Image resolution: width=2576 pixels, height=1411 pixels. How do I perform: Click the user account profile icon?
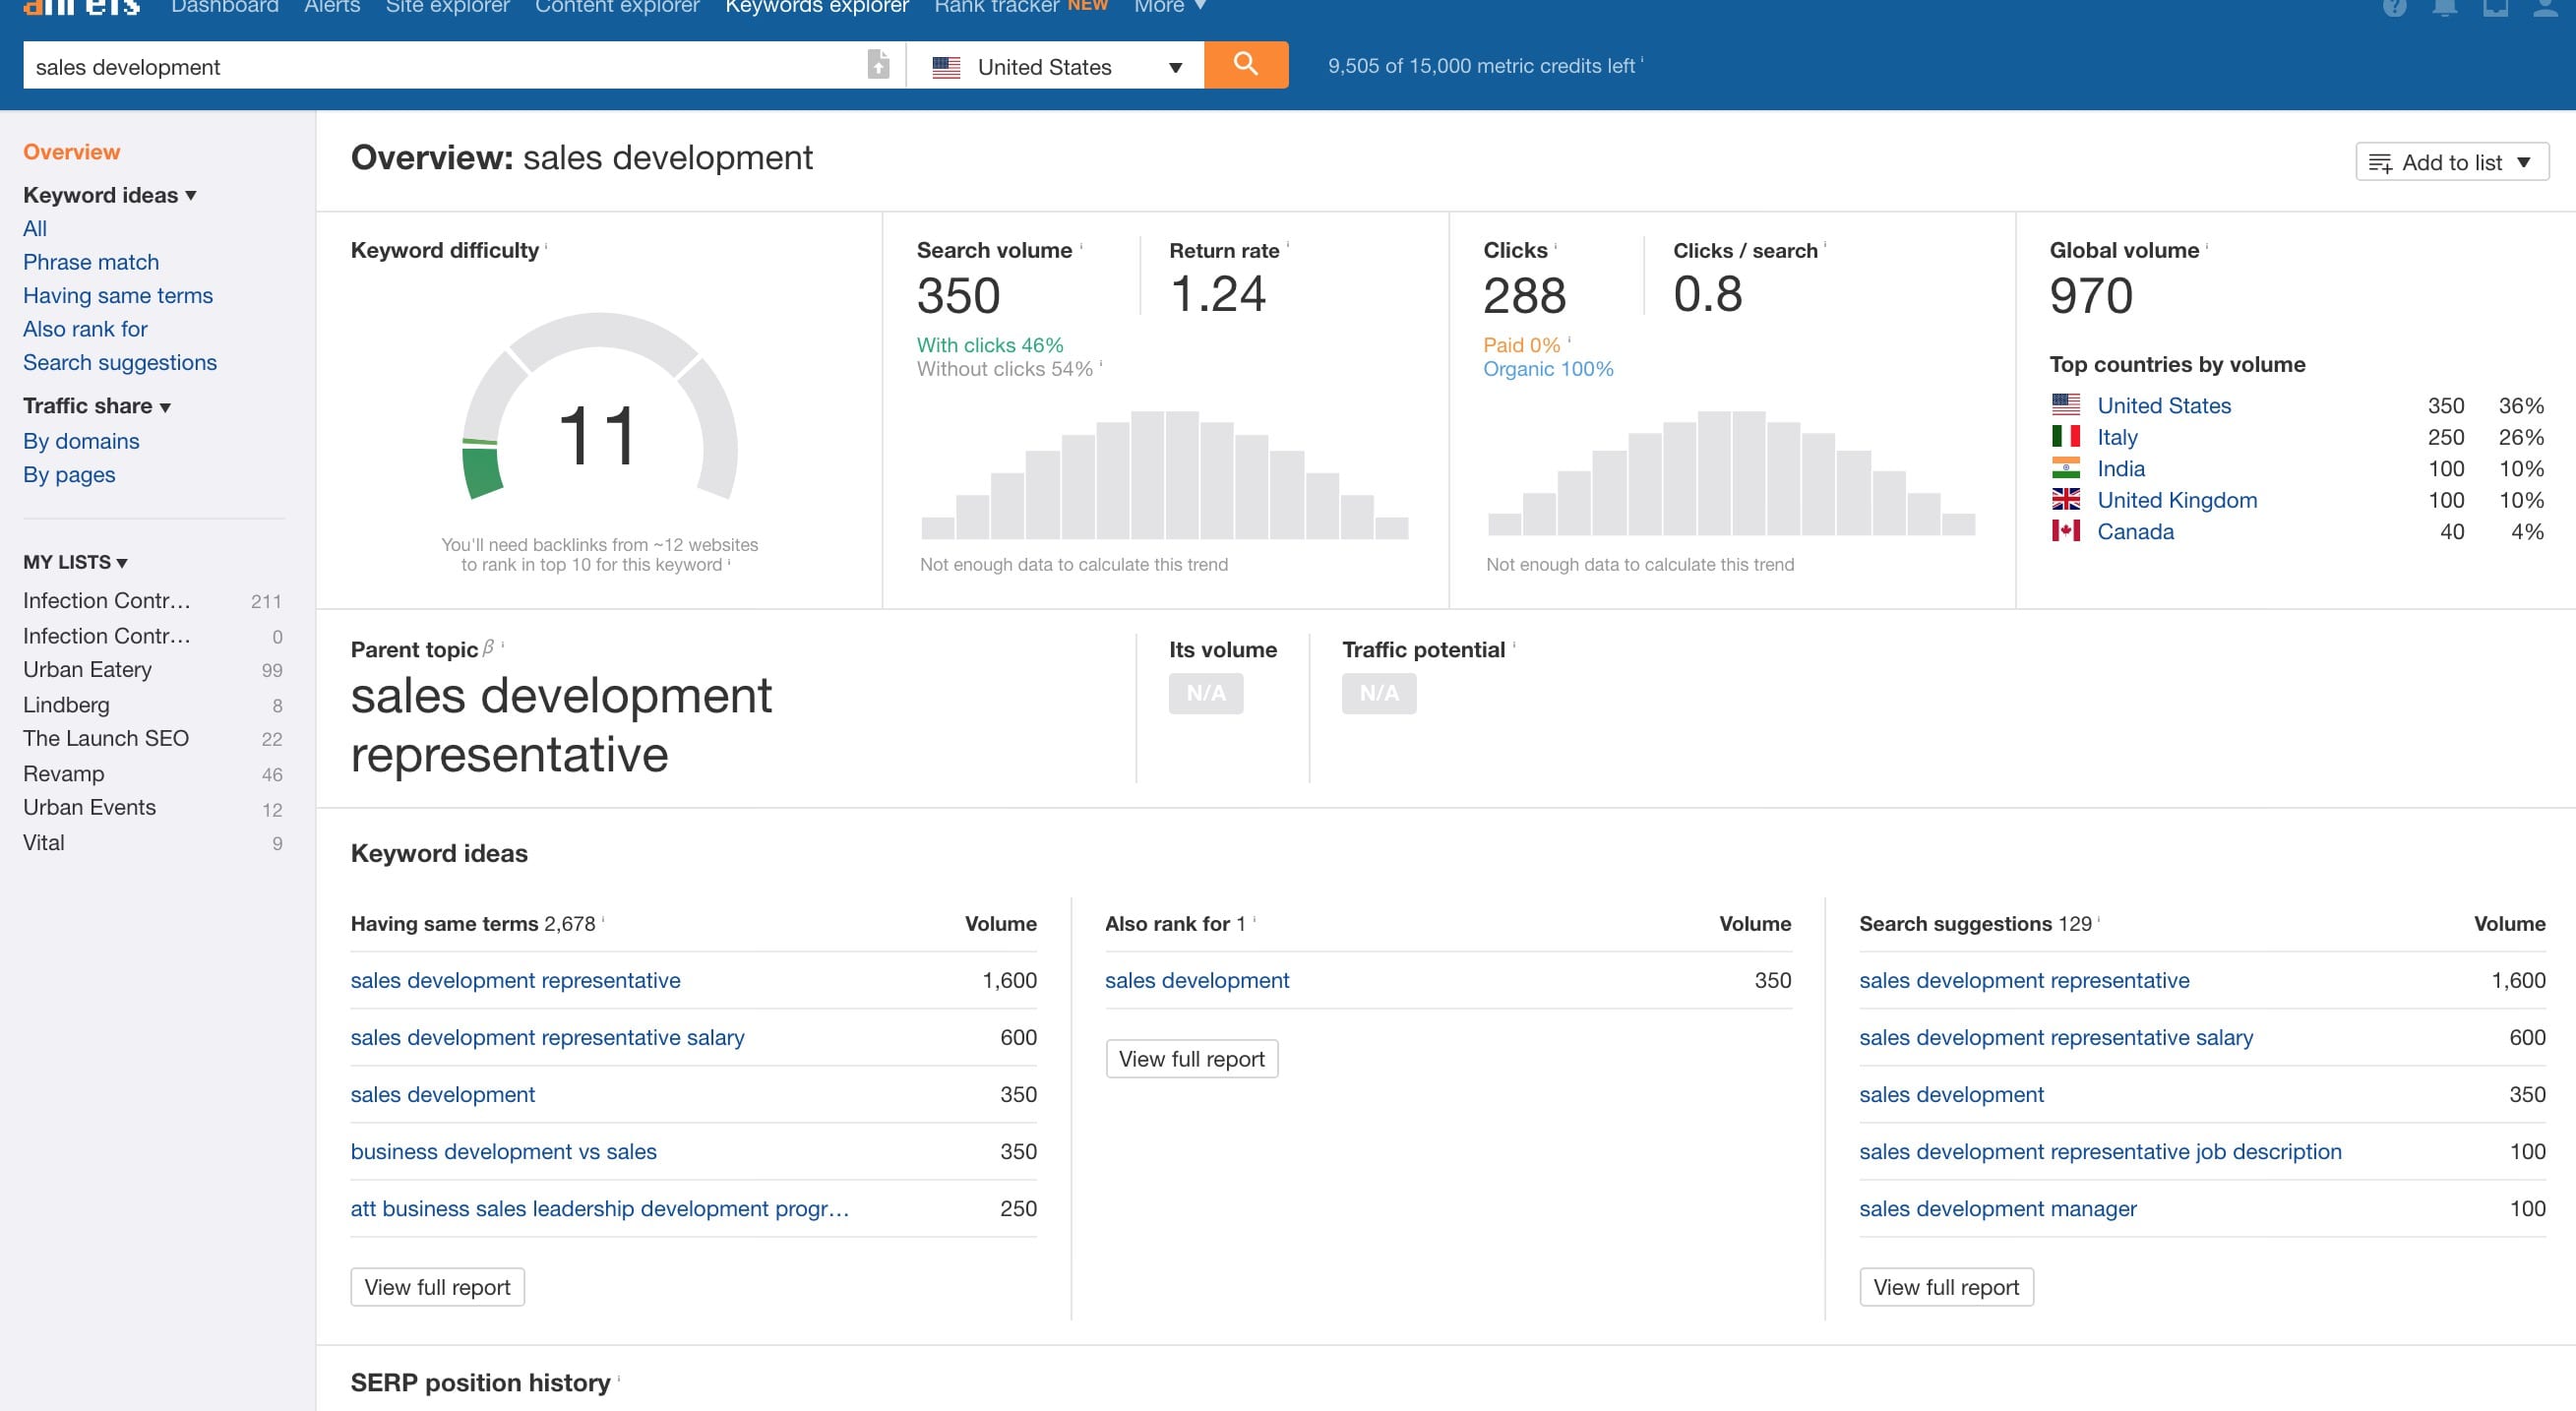[x=2545, y=8]
